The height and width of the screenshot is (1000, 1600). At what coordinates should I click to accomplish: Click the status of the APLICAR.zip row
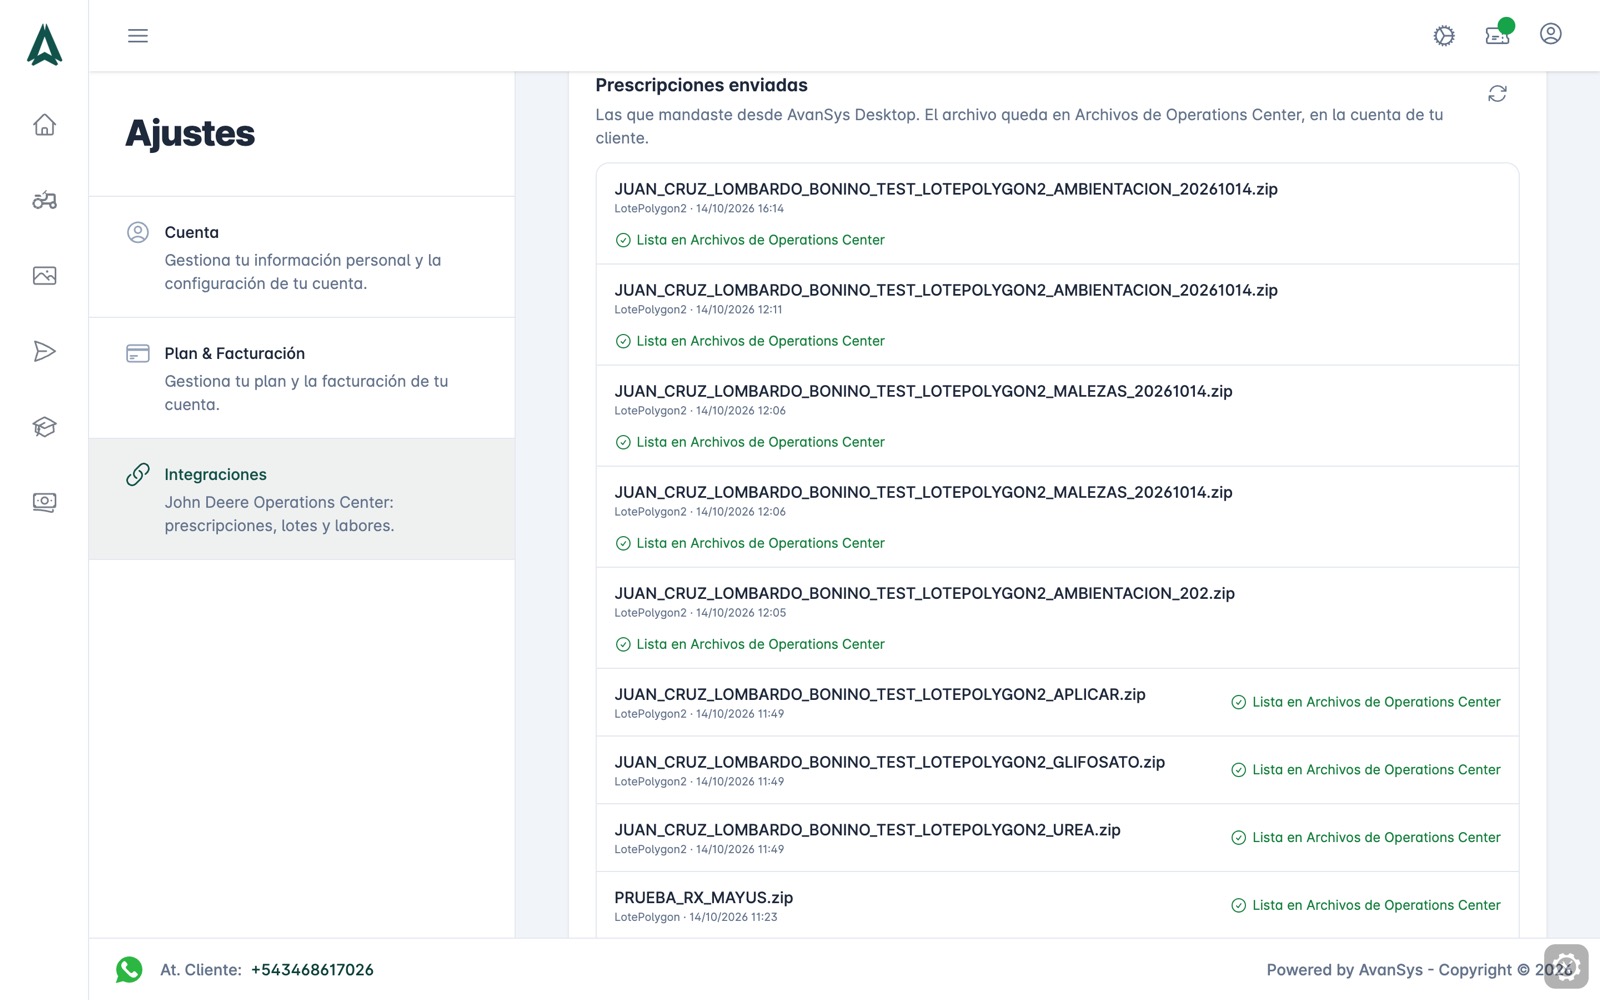tap(1365, 702)
